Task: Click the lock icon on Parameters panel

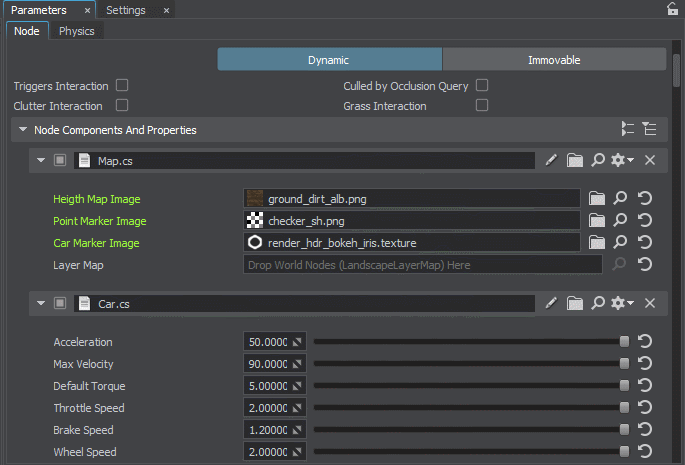Action: (673, 10)
